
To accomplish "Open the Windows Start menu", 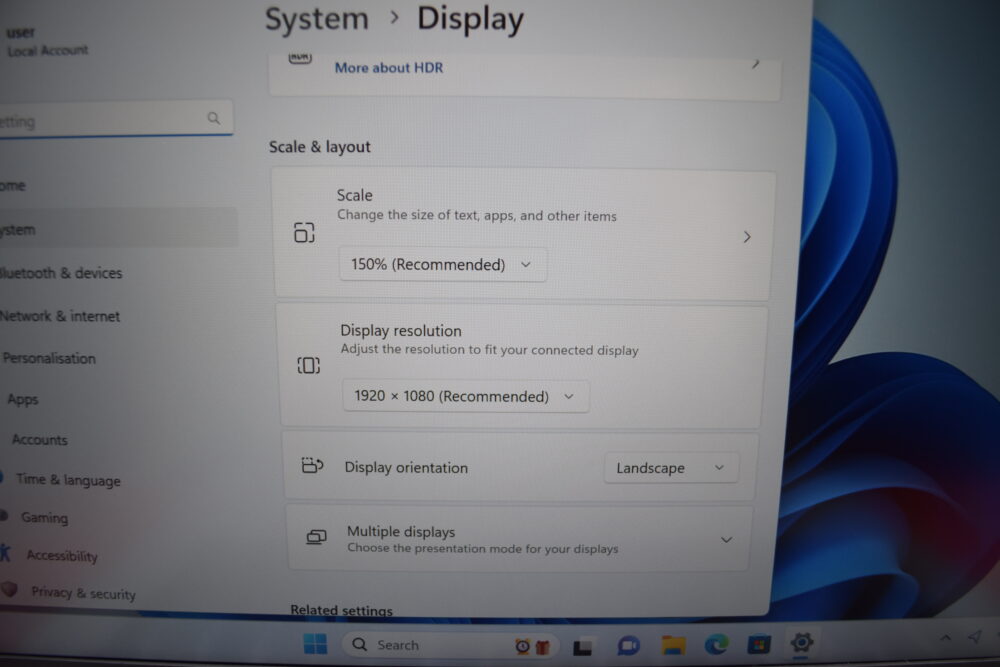I will tap(315, 644).
